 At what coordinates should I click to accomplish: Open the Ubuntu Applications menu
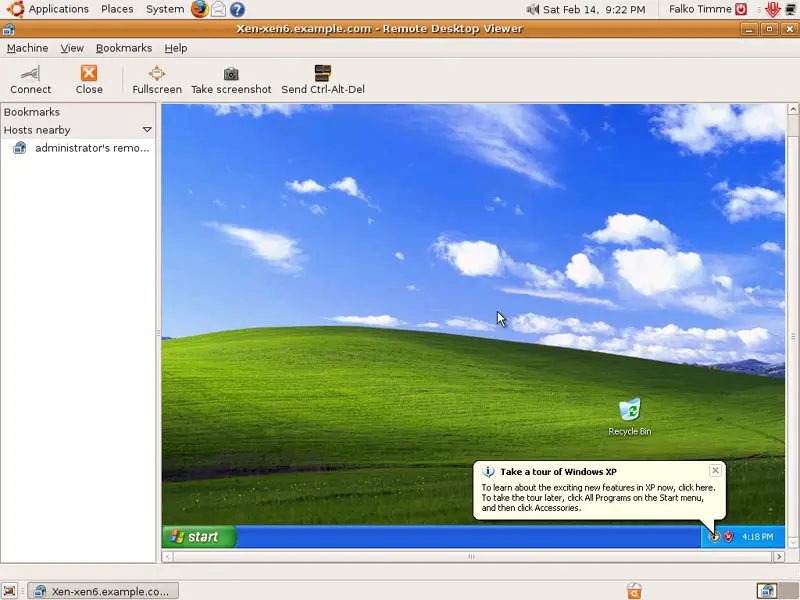pyautogui.click(x=58, y=9)
